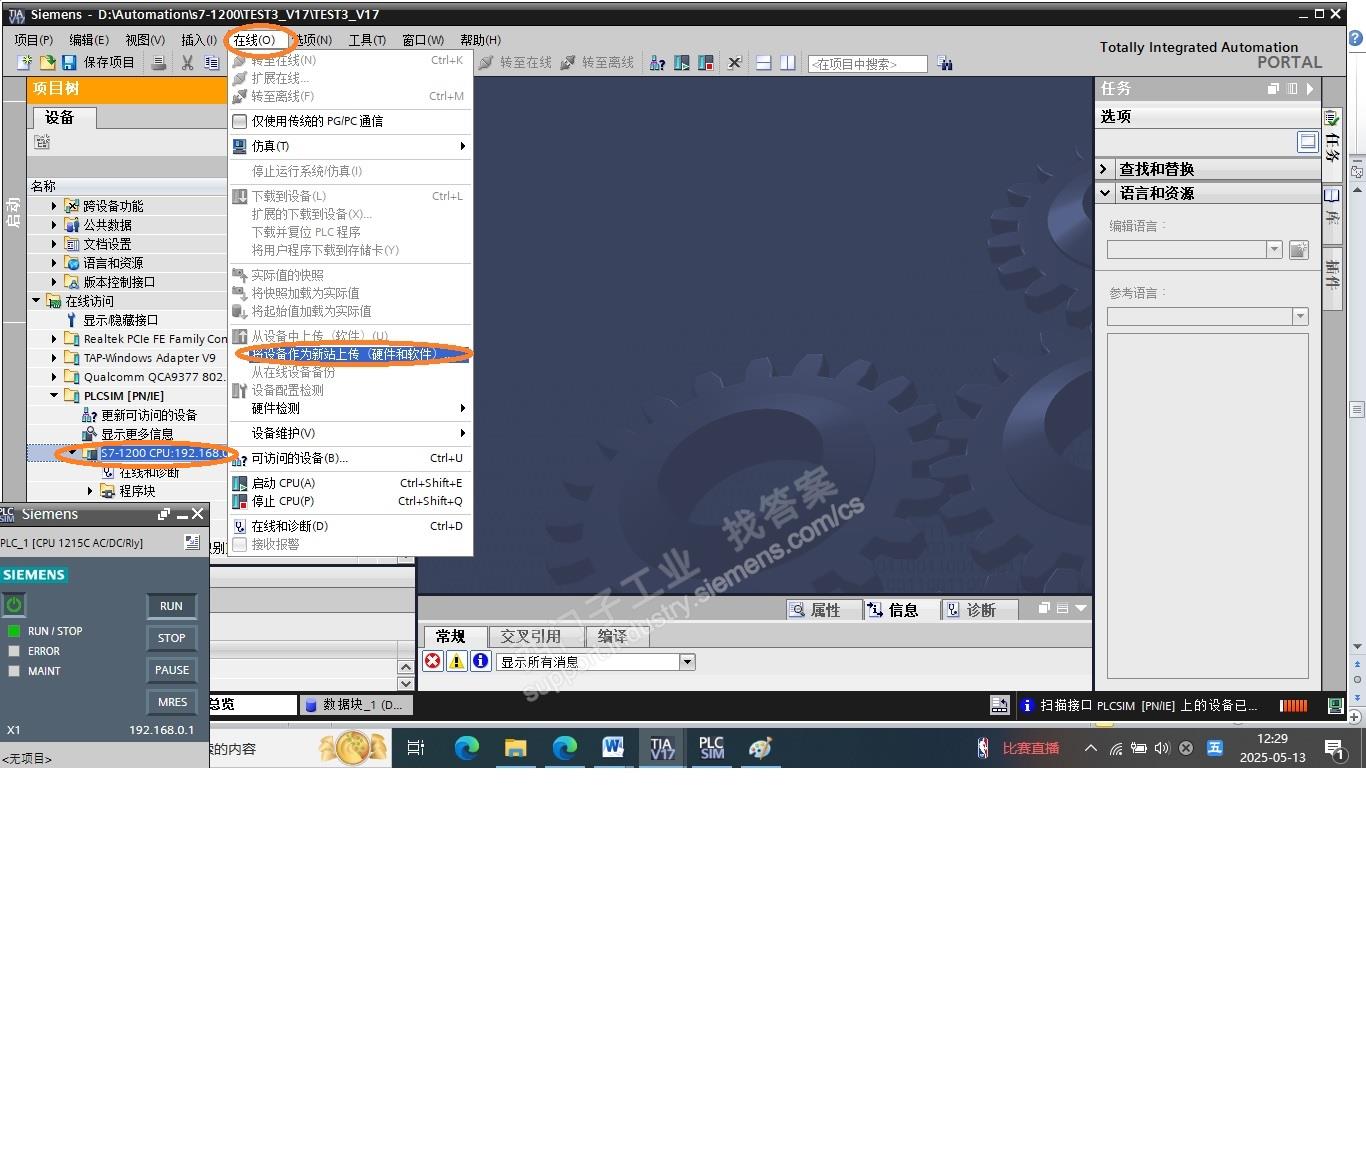Open the 编辑语言 dropdown
Screen dimensions: 1366x1166
click(1274, 250)
